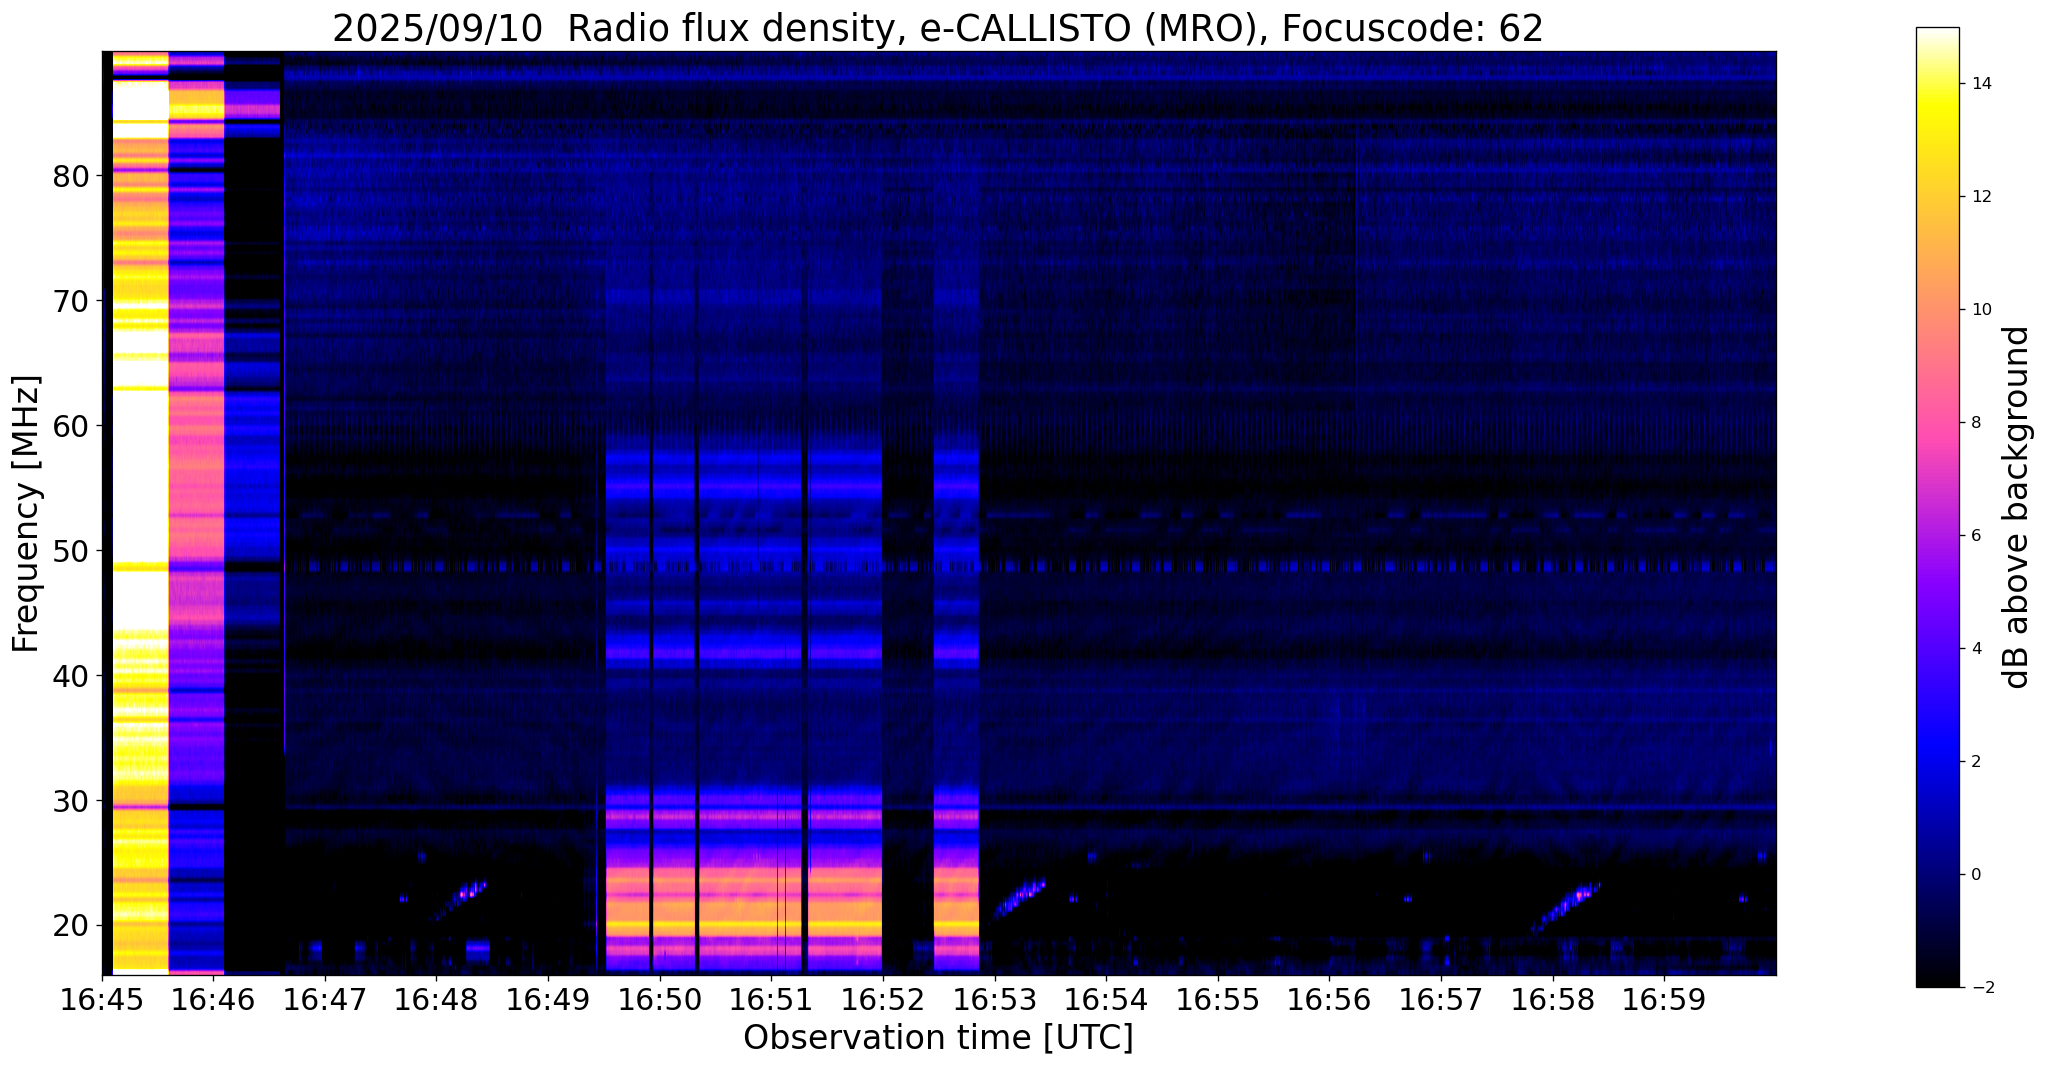Click the 'Frequency [MHz]' y-axis label

coord(27,513)
